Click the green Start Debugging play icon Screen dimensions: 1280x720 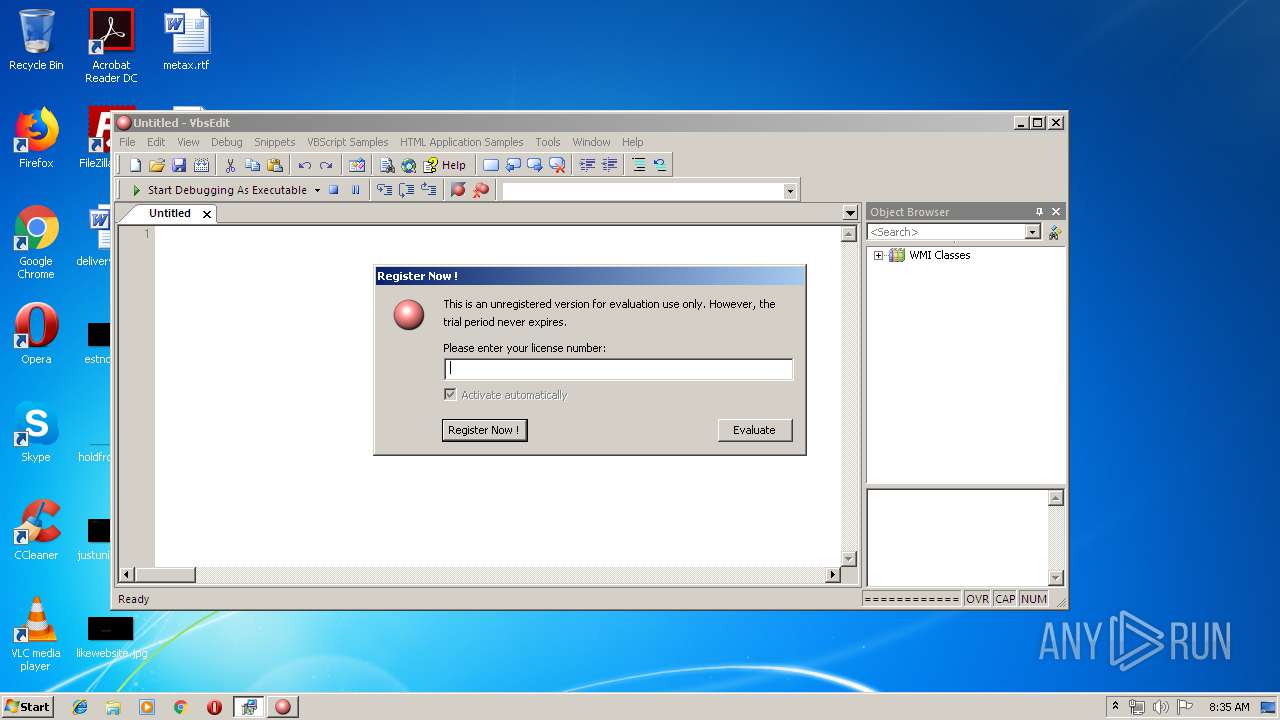[x=136, y=190]
